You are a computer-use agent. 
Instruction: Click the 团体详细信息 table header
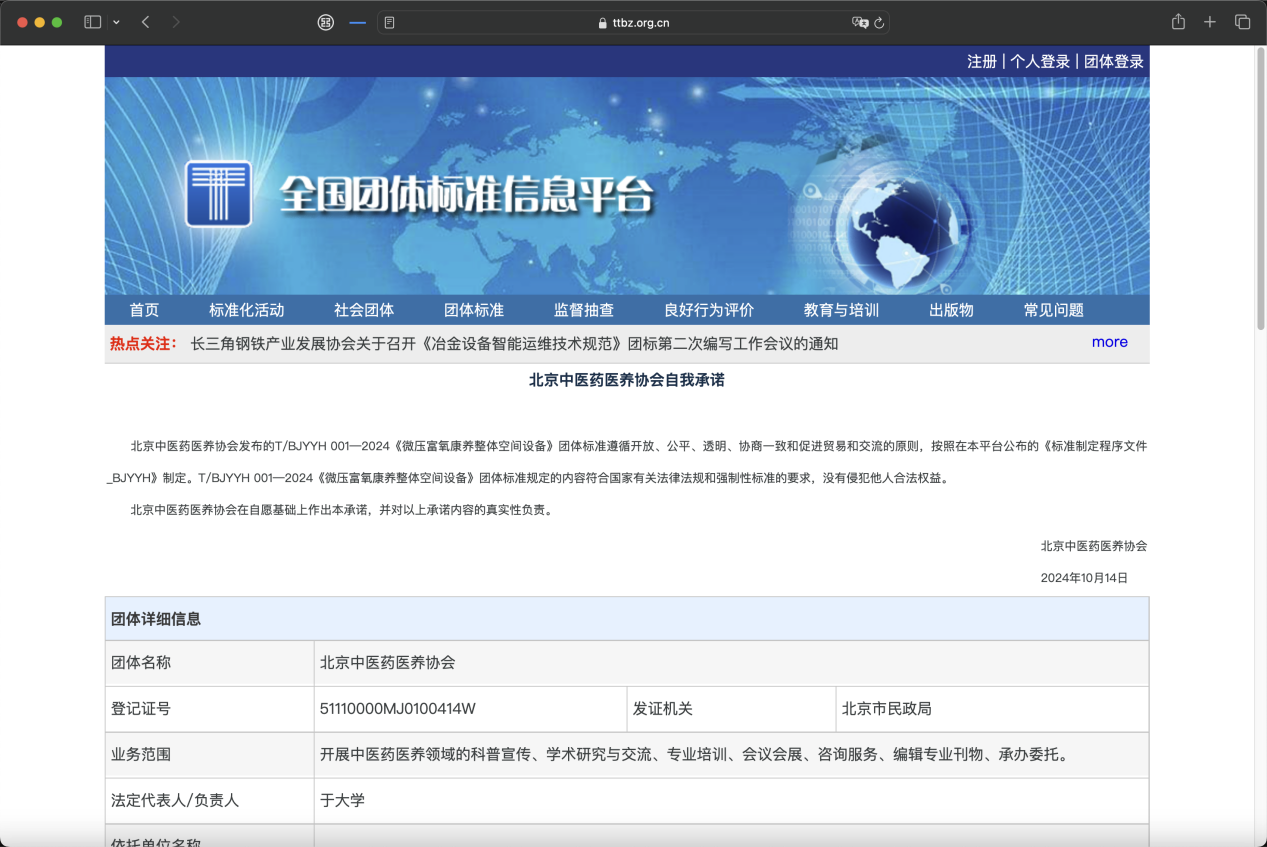tap(627, 619)
